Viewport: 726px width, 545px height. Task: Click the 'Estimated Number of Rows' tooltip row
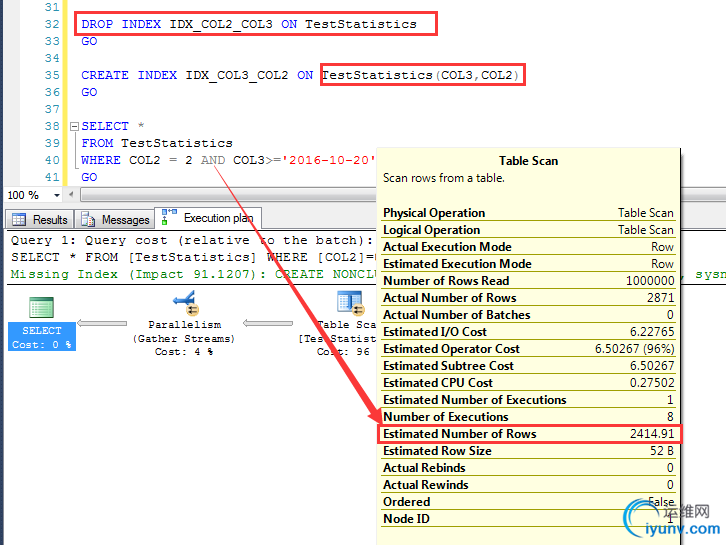tap(528, 434)
